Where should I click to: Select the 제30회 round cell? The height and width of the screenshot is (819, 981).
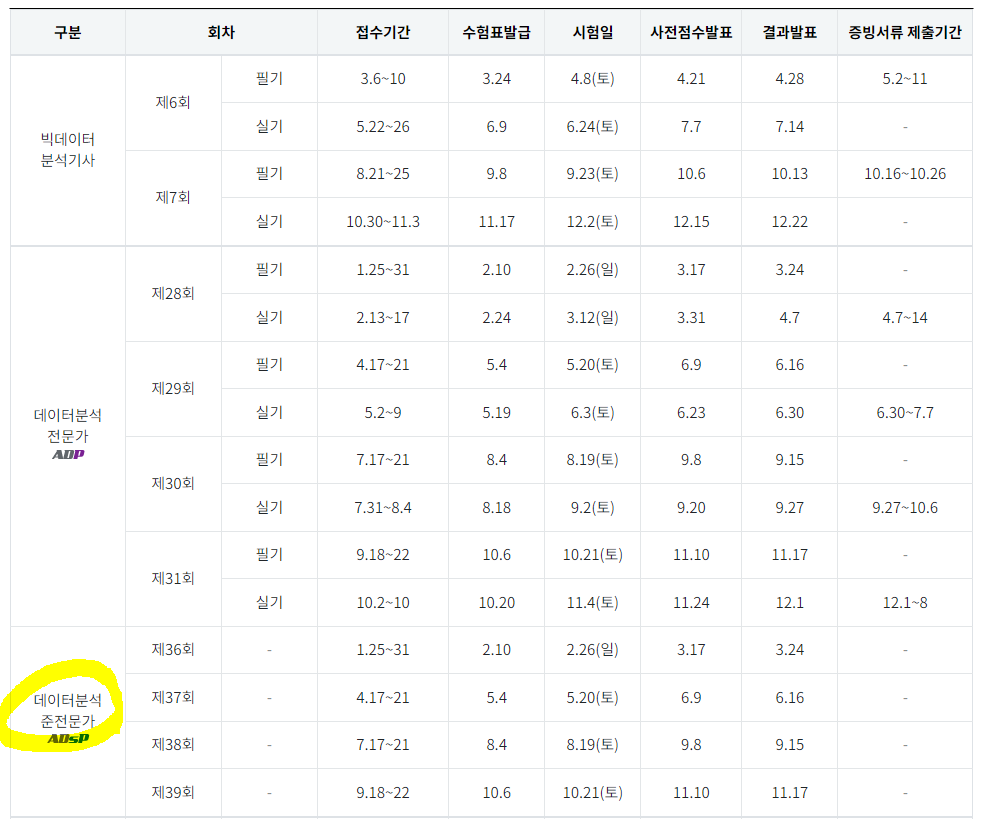173,483
